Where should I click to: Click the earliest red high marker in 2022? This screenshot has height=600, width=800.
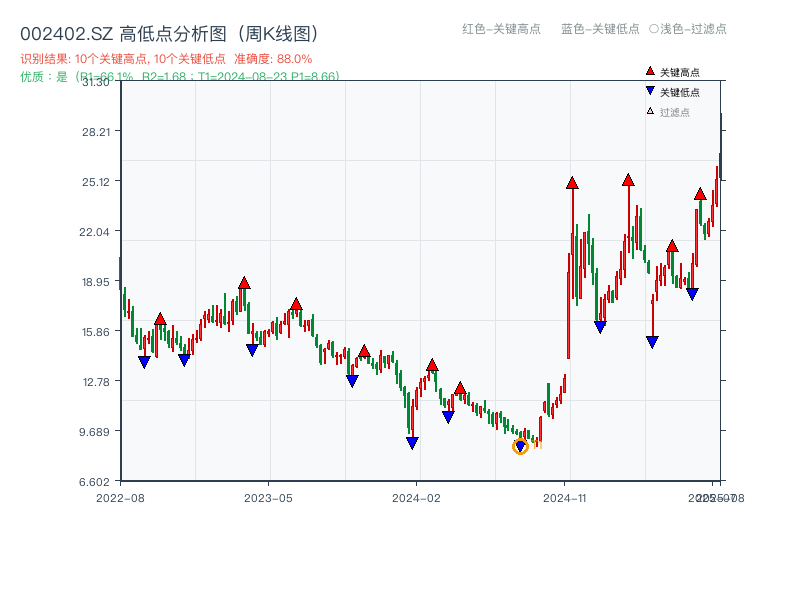160,319
